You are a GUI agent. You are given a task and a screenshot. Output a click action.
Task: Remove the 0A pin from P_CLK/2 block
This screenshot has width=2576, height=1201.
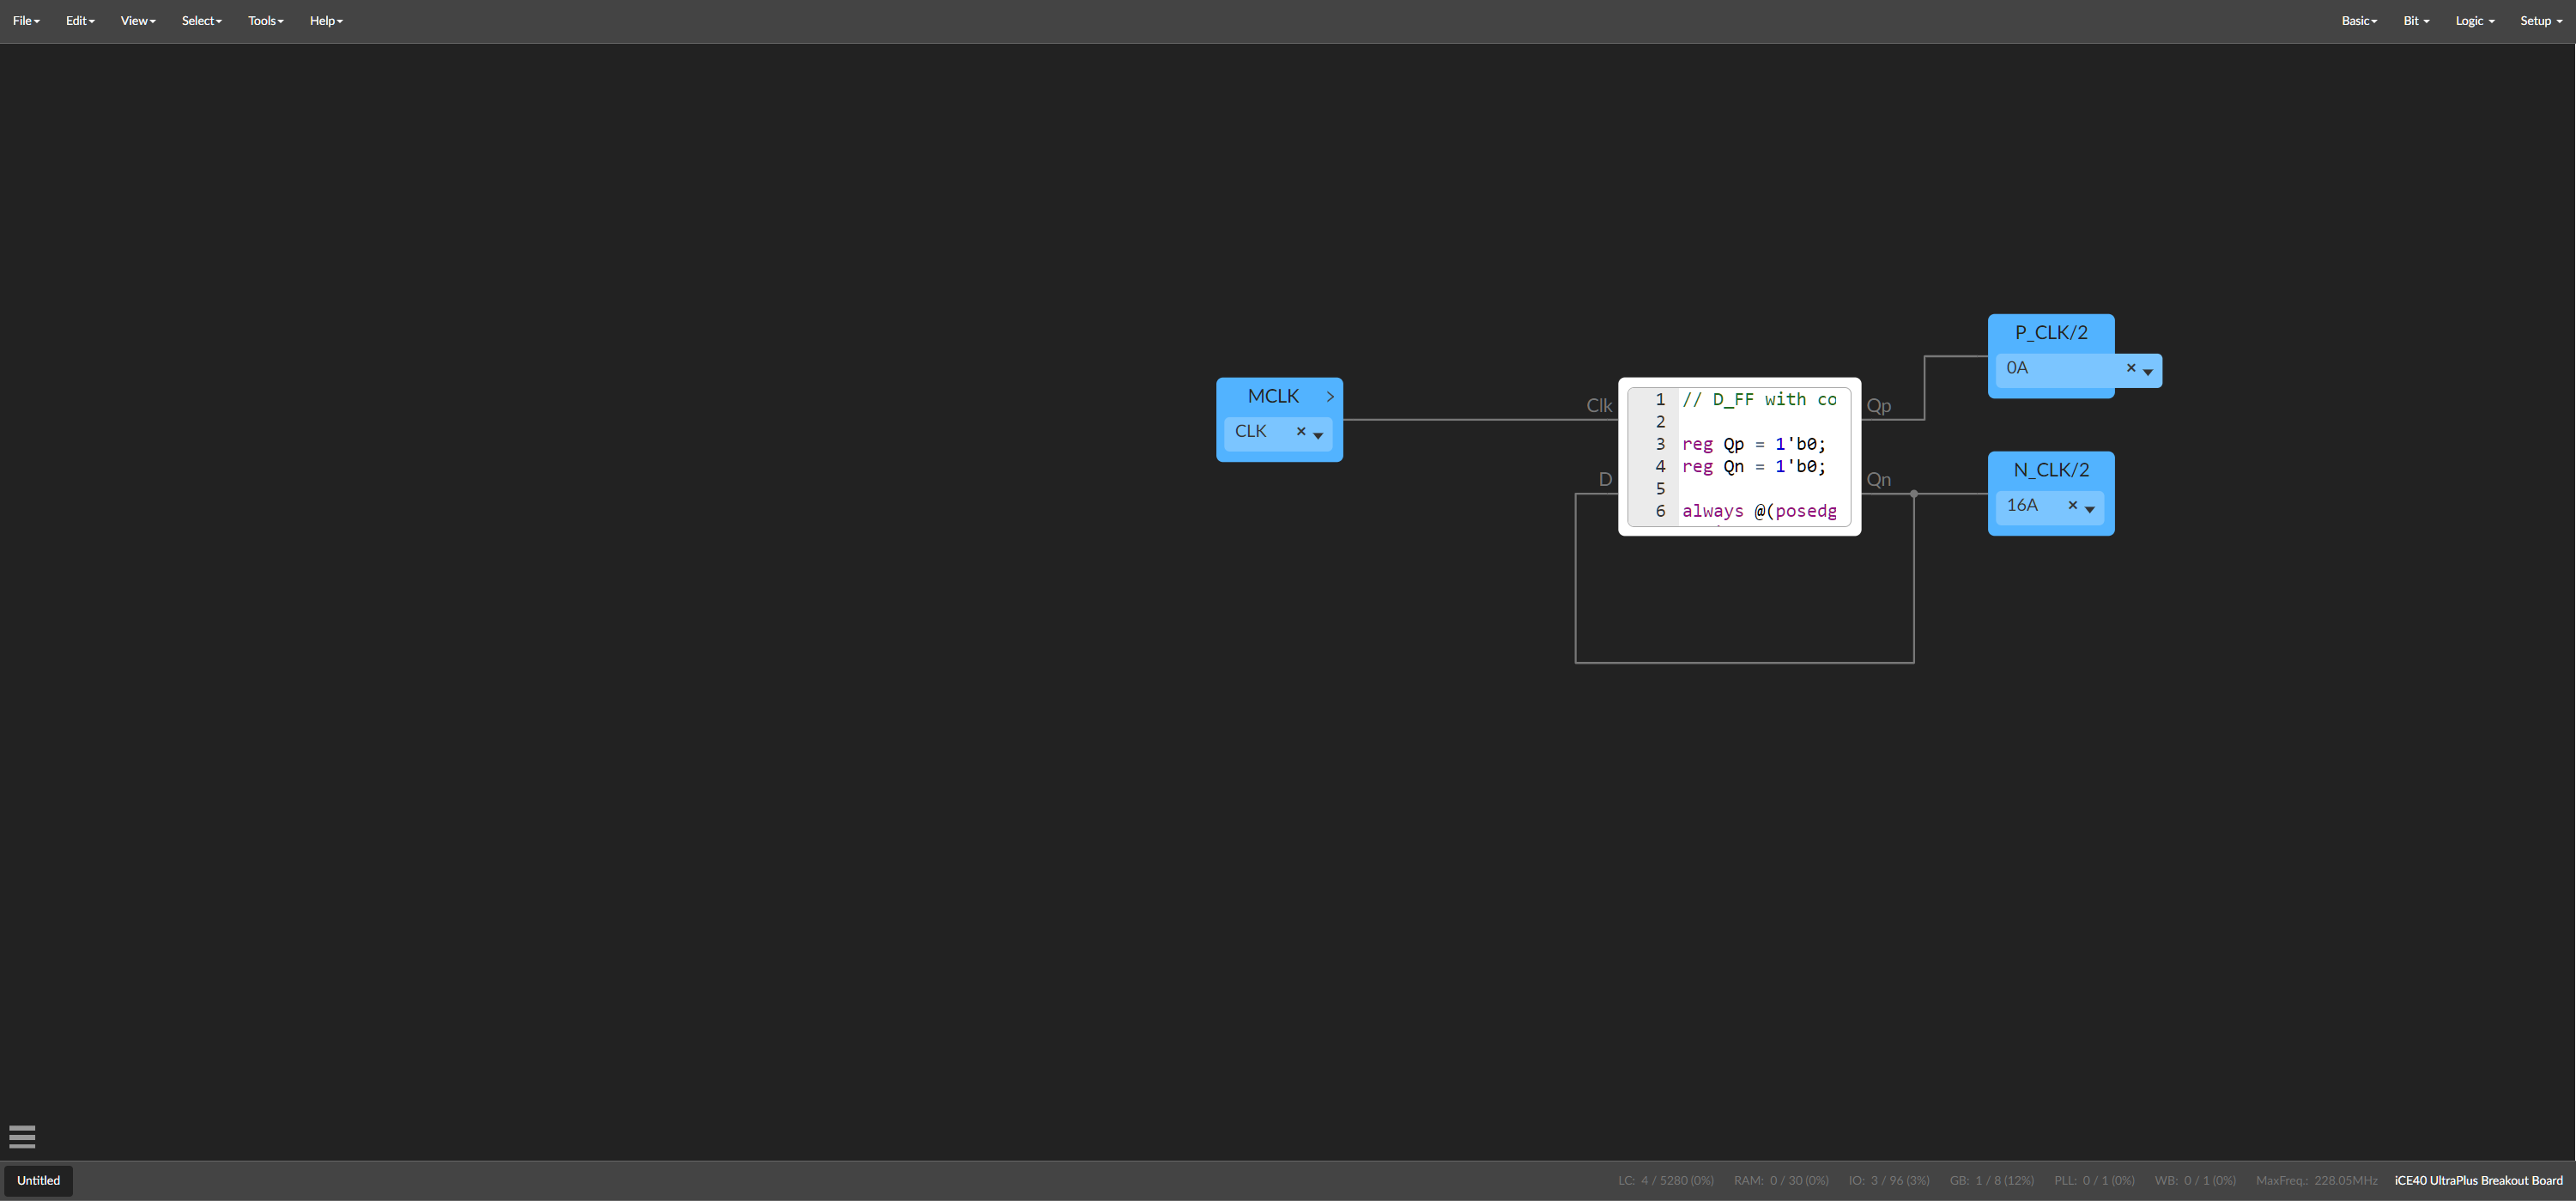pos(2131,368)
